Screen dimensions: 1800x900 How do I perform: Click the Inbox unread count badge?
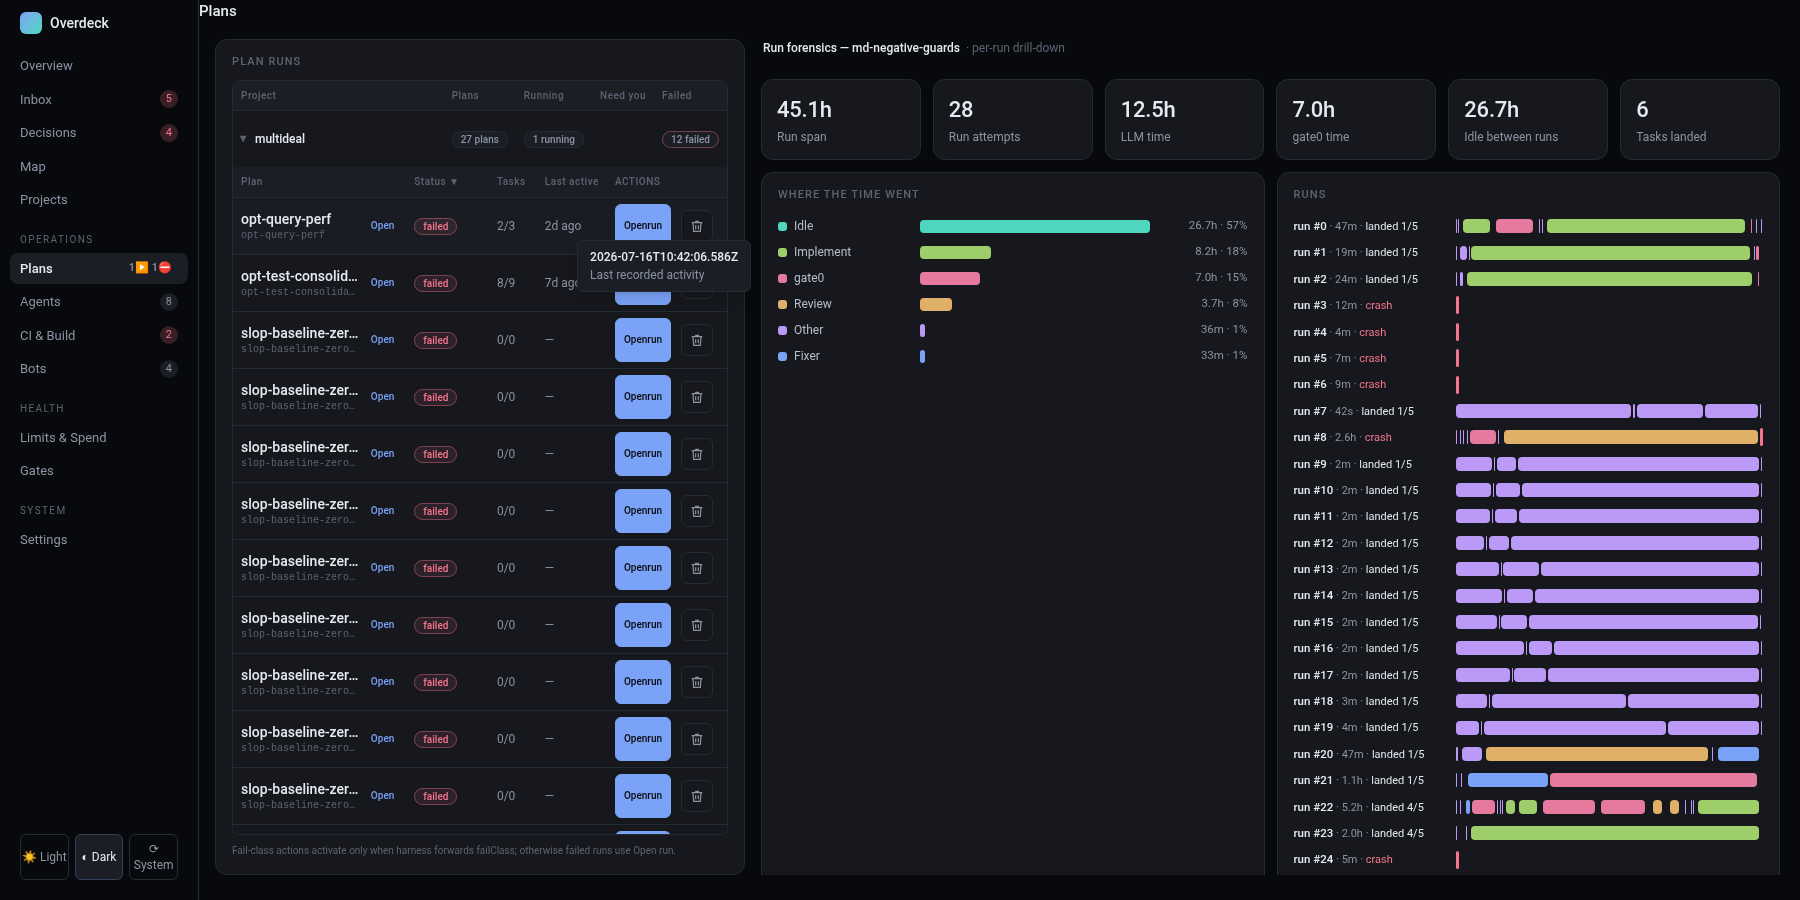(x=169, y=99)
